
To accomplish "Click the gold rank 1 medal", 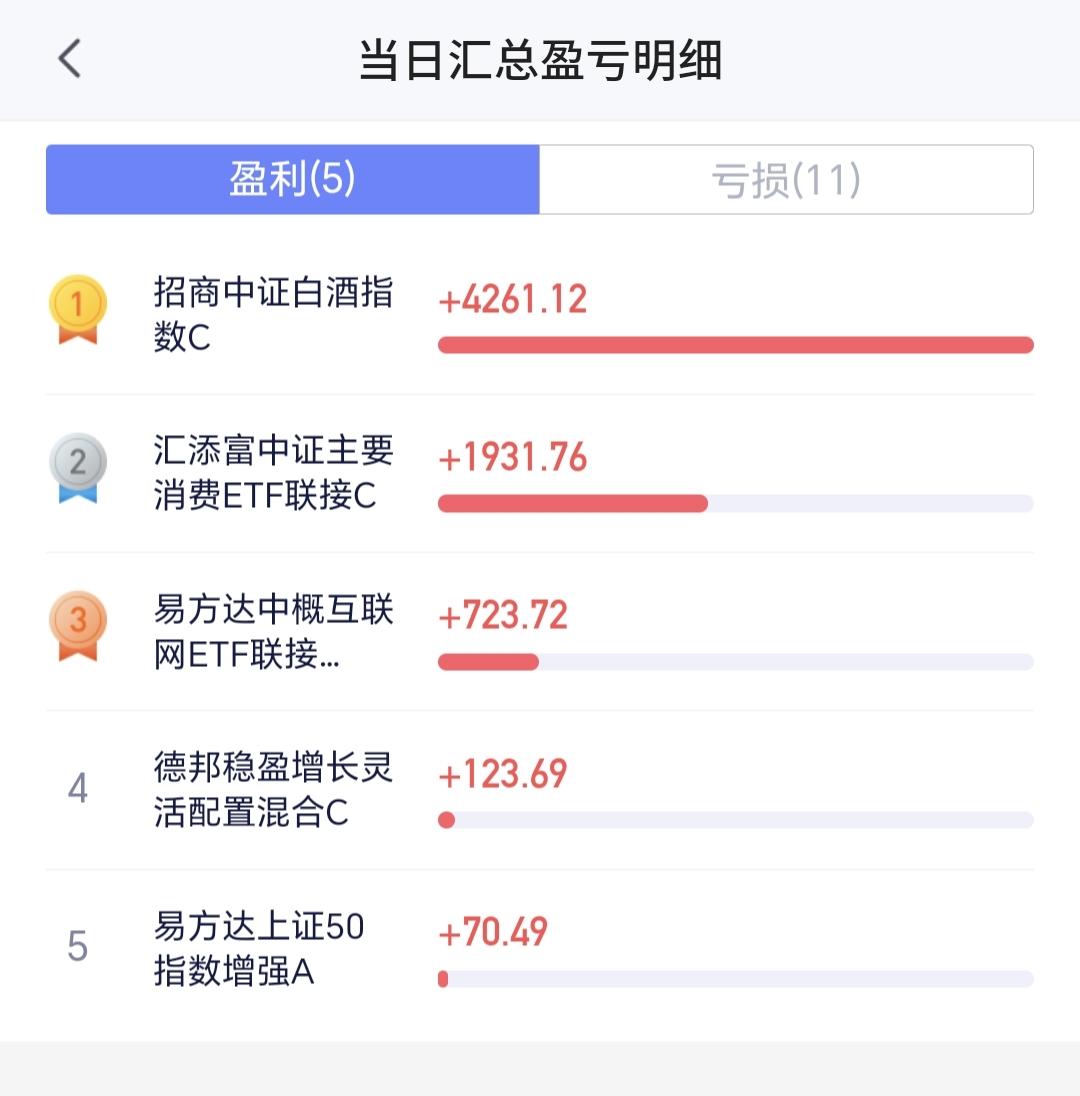I will (78, 309).
